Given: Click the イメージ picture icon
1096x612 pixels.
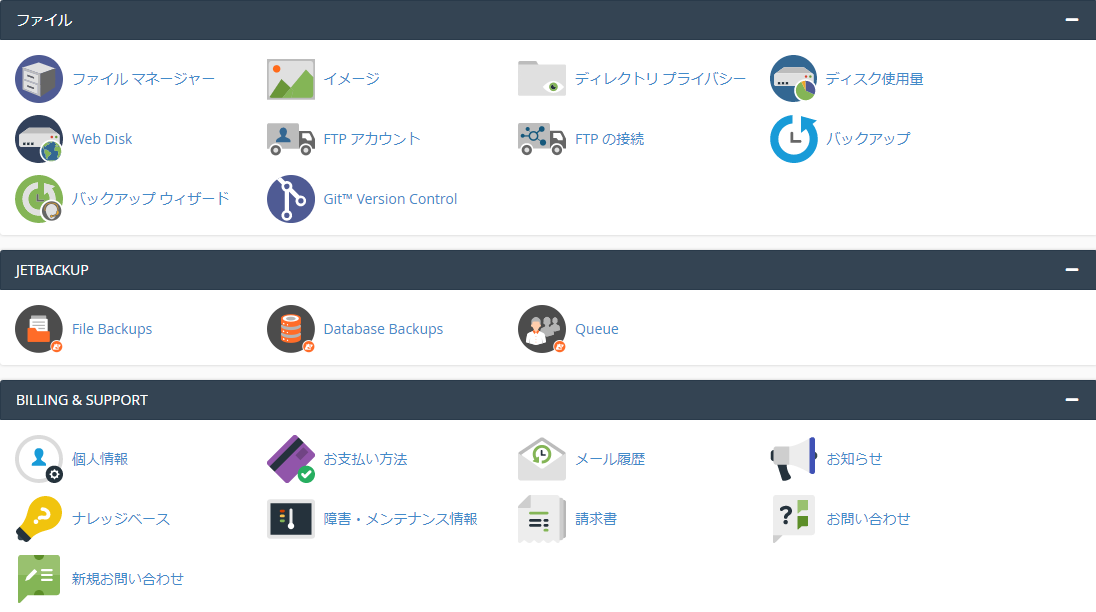Looking at the screenshot, I should tap(291, 79).
